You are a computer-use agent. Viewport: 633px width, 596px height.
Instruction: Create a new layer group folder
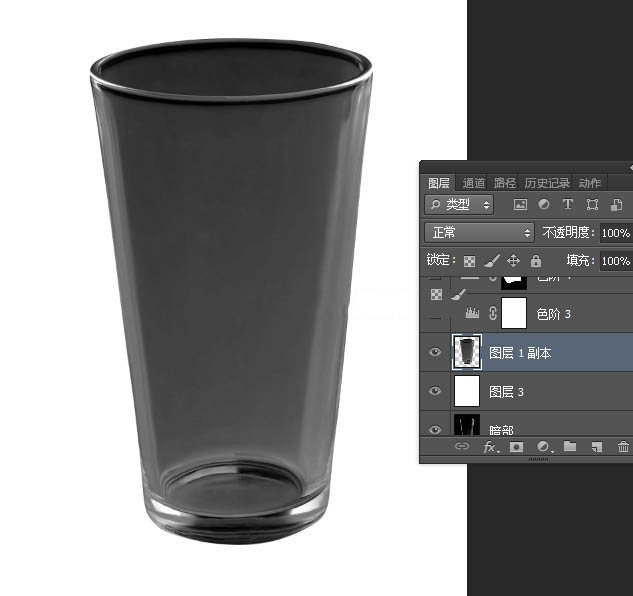pyautogui.click(x=570, y=446)
